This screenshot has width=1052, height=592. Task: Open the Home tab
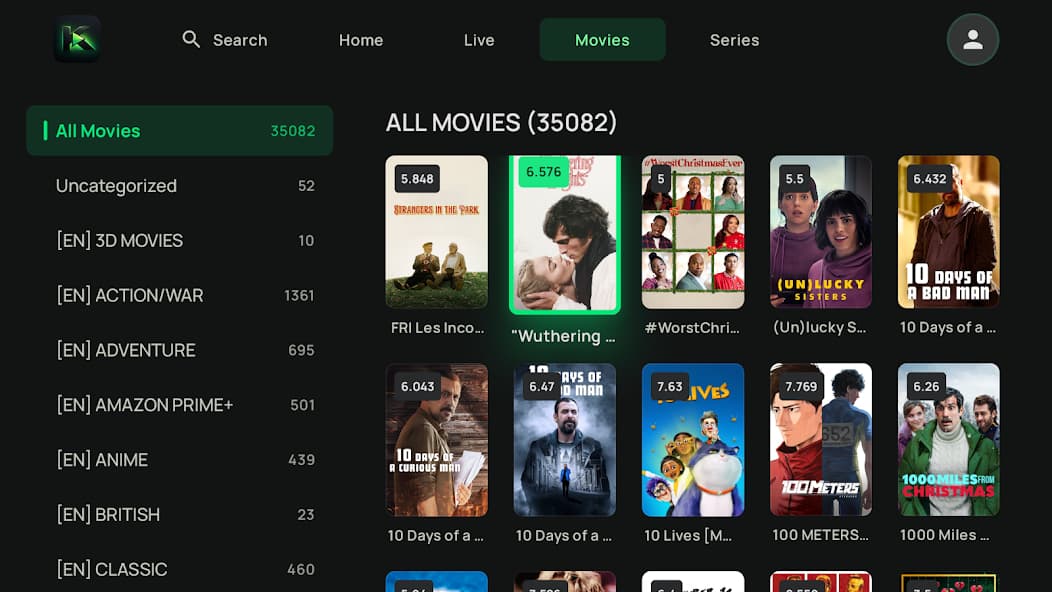(361, 40)
